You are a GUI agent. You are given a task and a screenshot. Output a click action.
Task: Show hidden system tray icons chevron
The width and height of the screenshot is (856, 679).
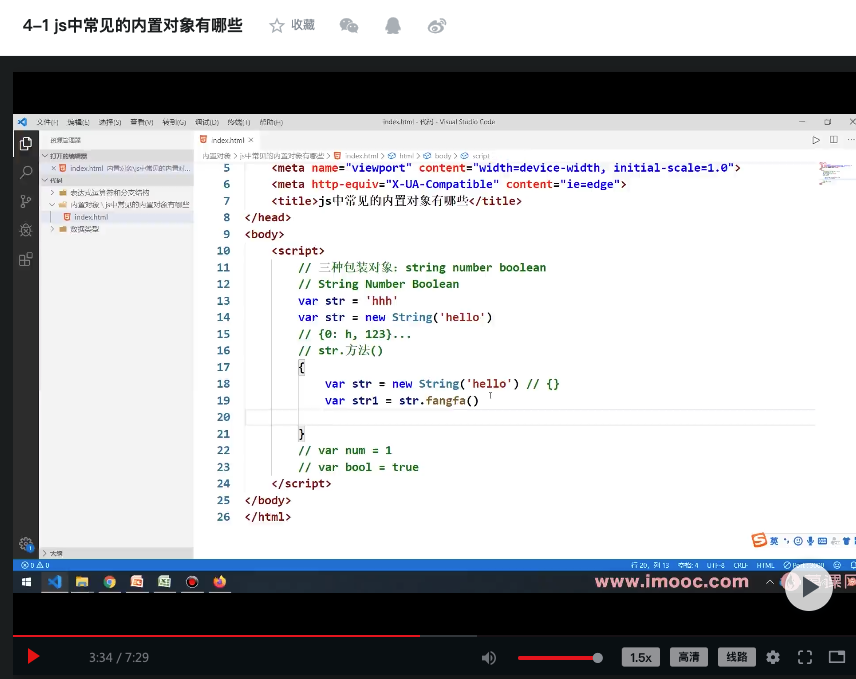tap(770, 582)
